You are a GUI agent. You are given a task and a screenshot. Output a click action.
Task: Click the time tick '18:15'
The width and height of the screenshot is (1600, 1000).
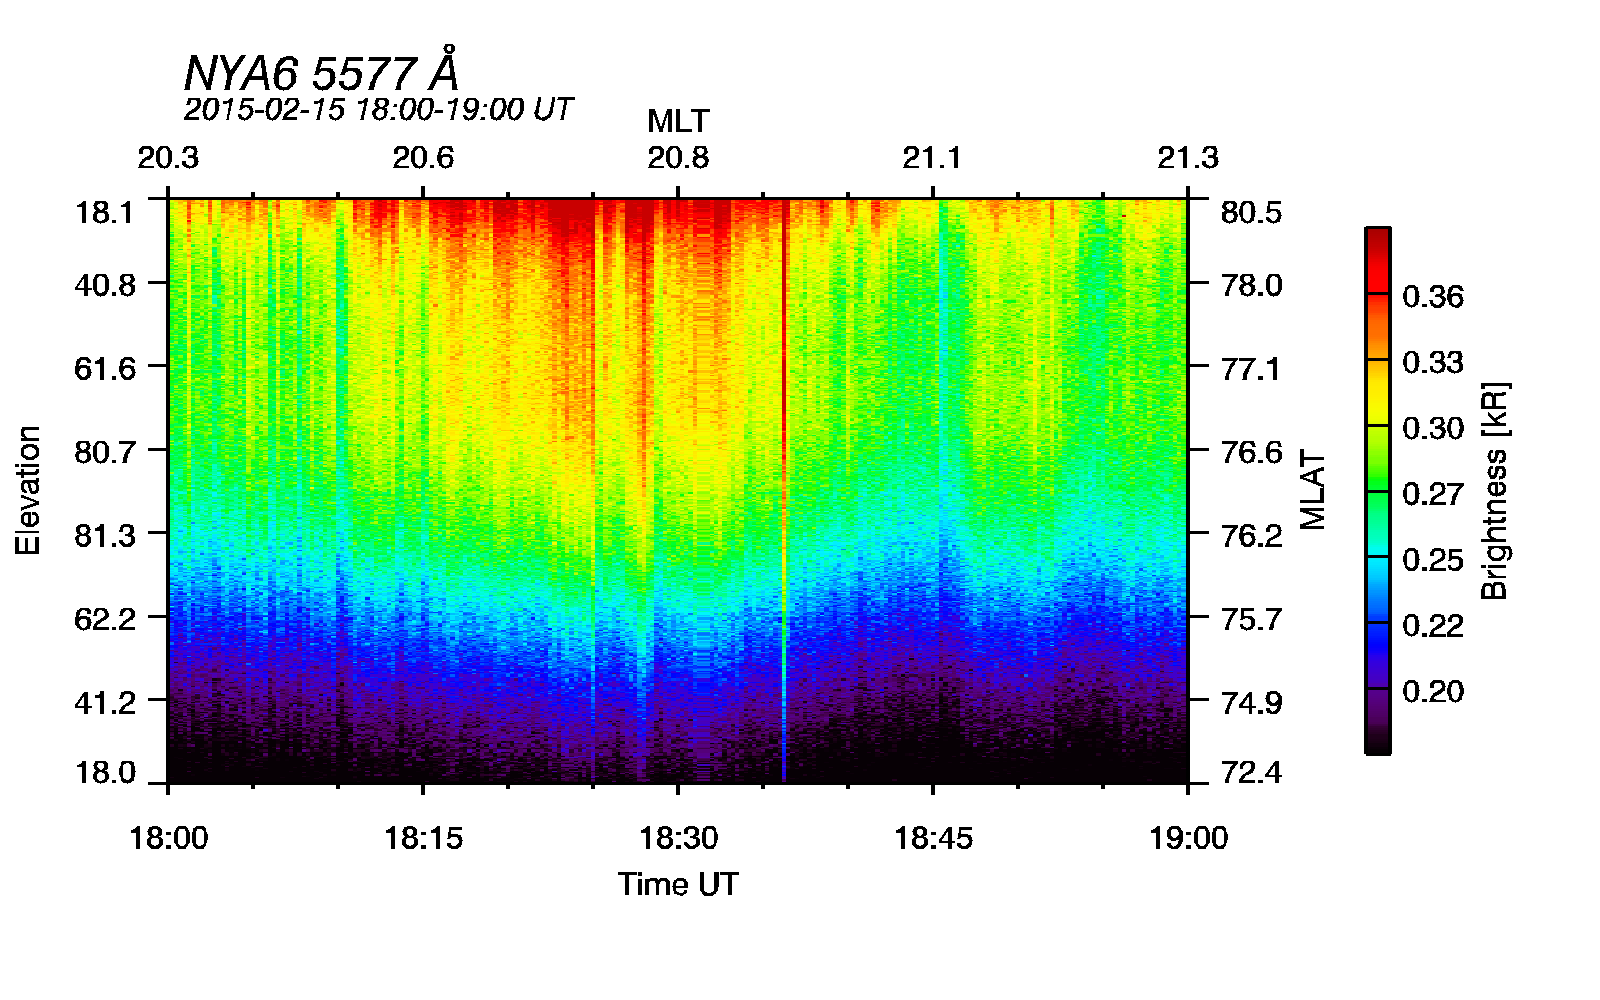tap(424, 838)
